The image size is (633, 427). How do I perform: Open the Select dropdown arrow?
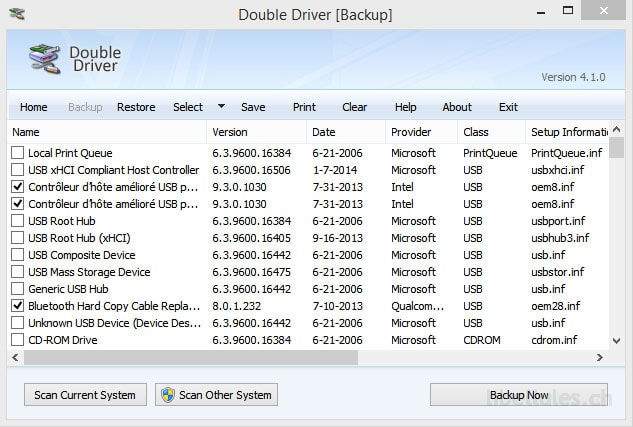(x=221, y=107)
